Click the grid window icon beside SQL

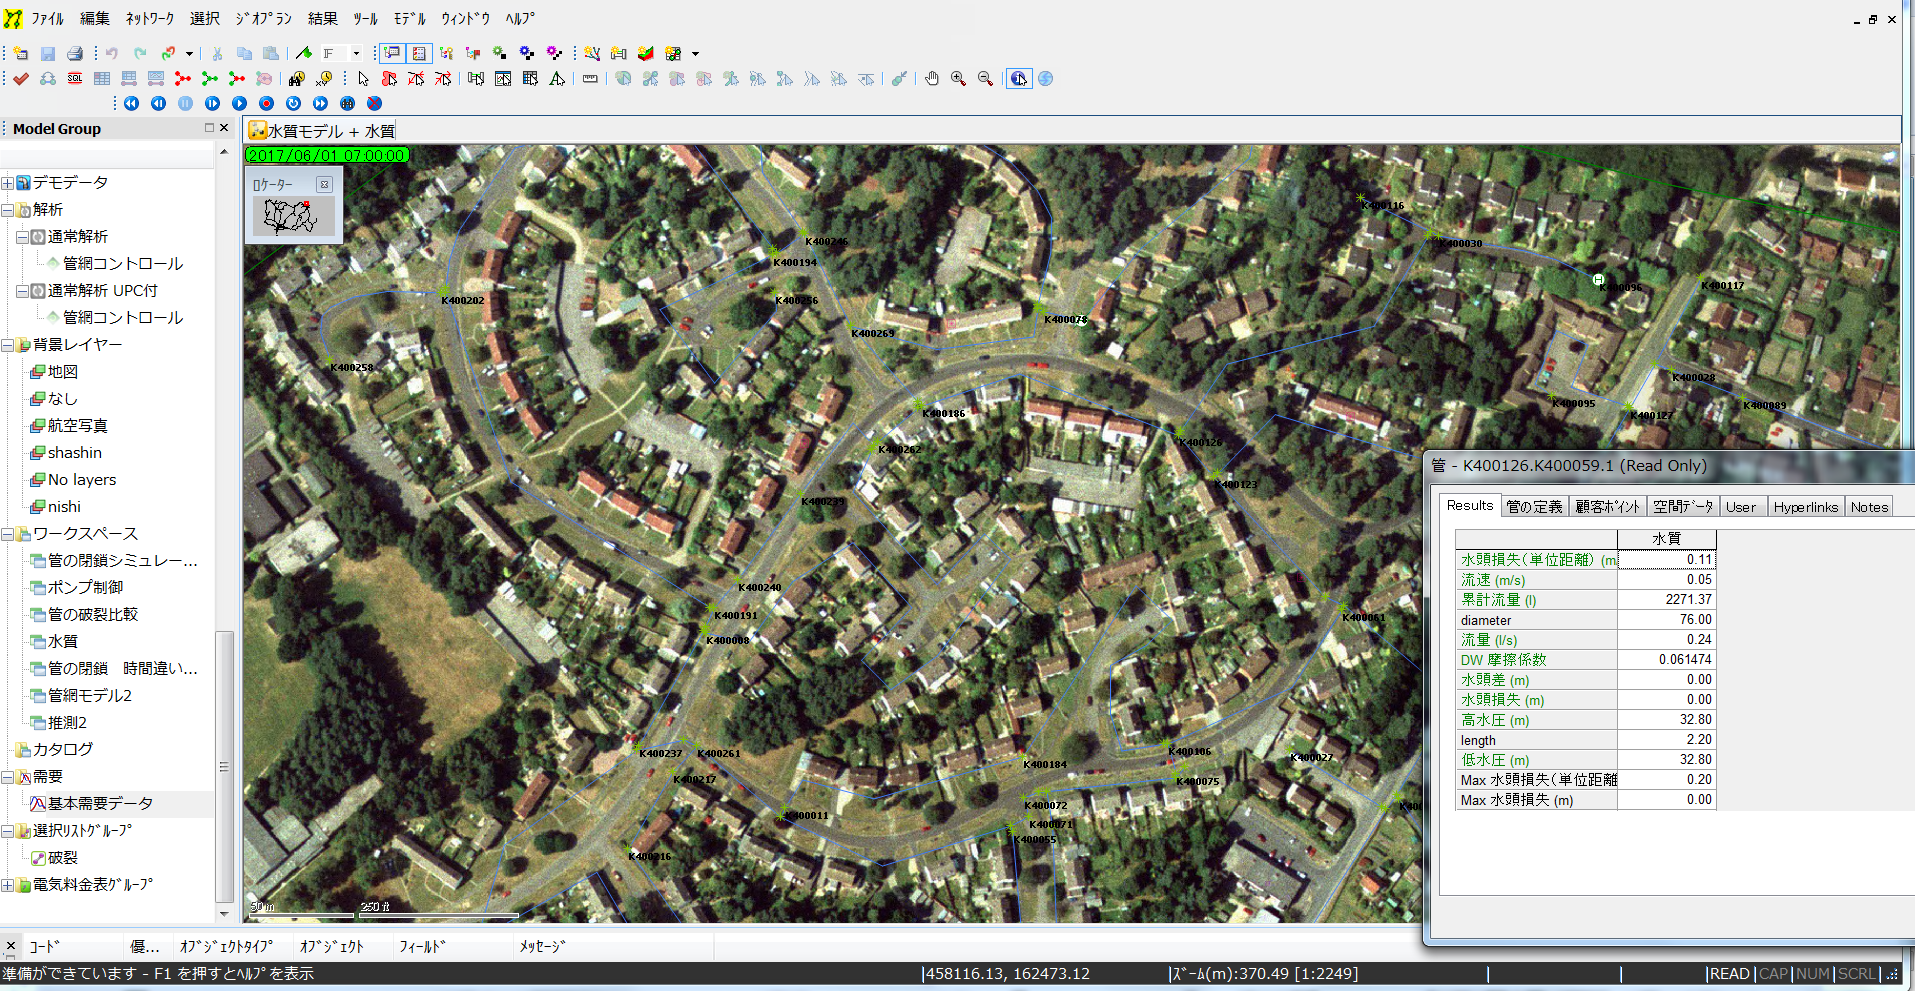point(102,78)
